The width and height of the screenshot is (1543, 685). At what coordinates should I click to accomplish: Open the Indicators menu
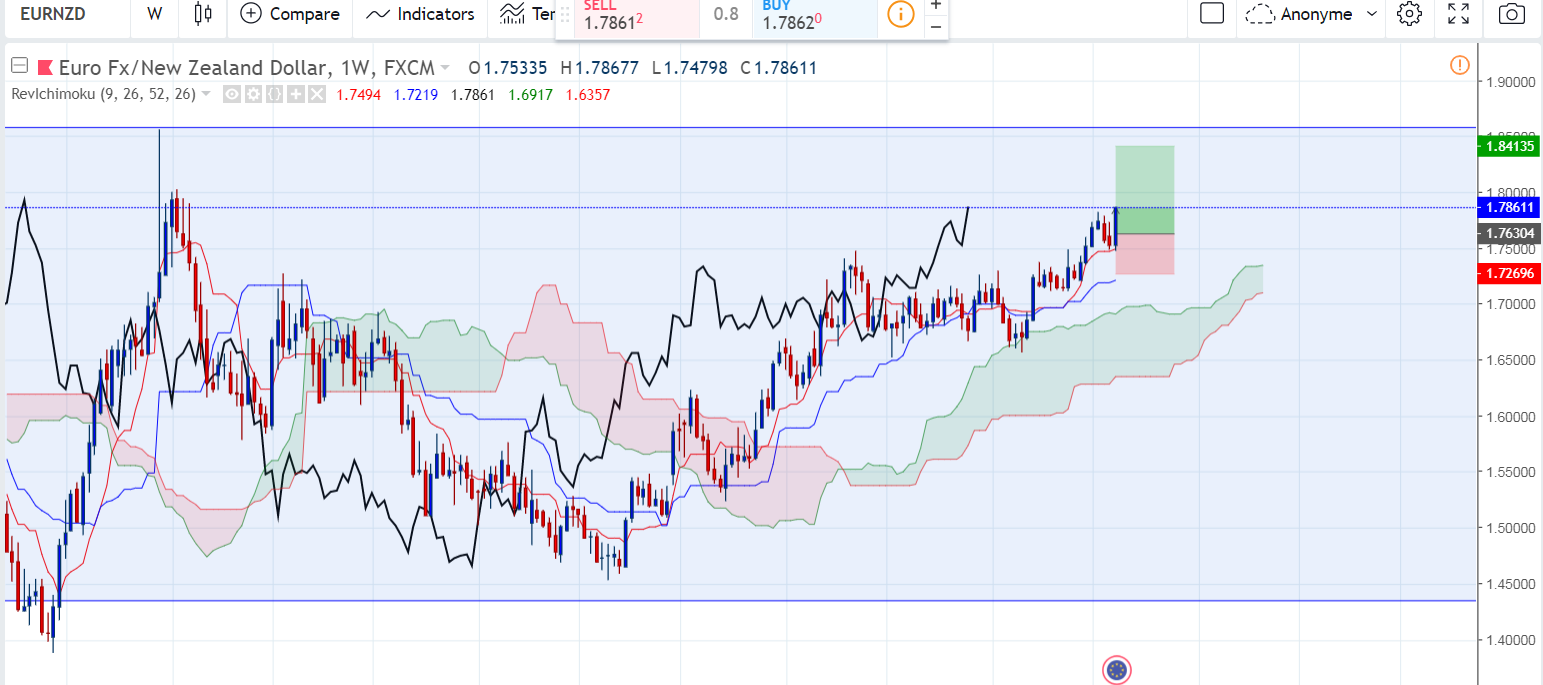(x=420, y=14)
